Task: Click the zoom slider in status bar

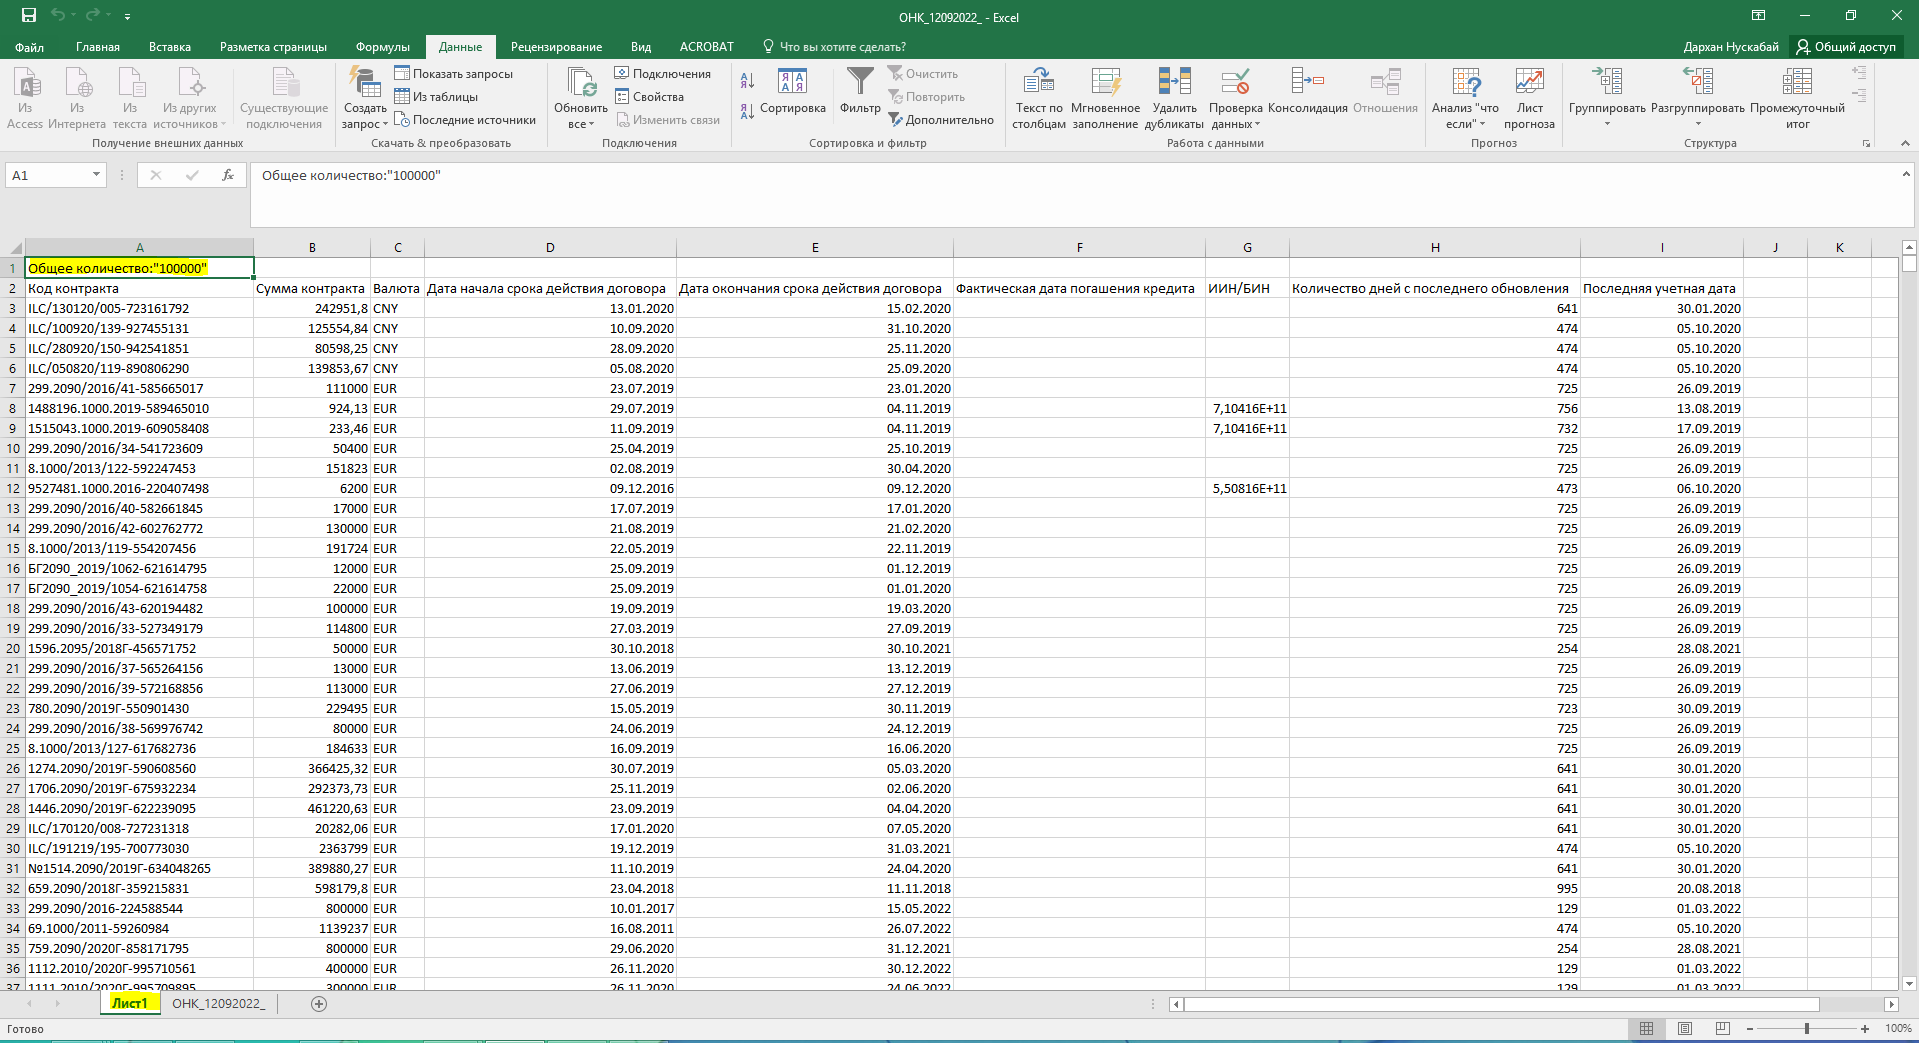Action: click(1806, 1028)
